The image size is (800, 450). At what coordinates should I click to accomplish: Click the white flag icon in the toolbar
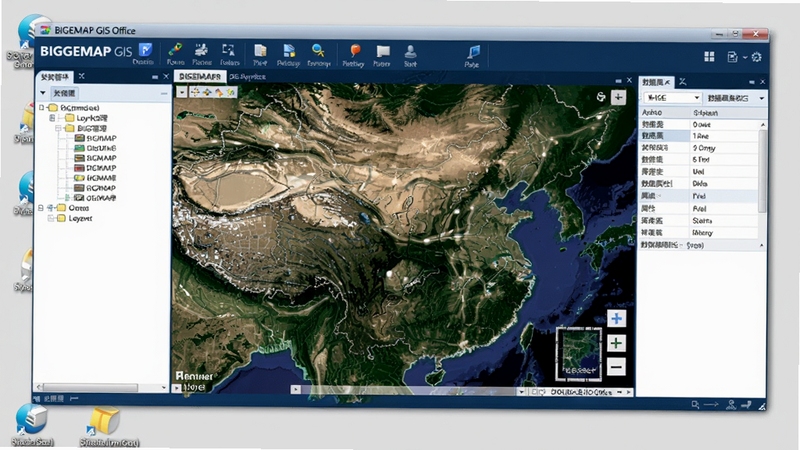coord(383,51)
